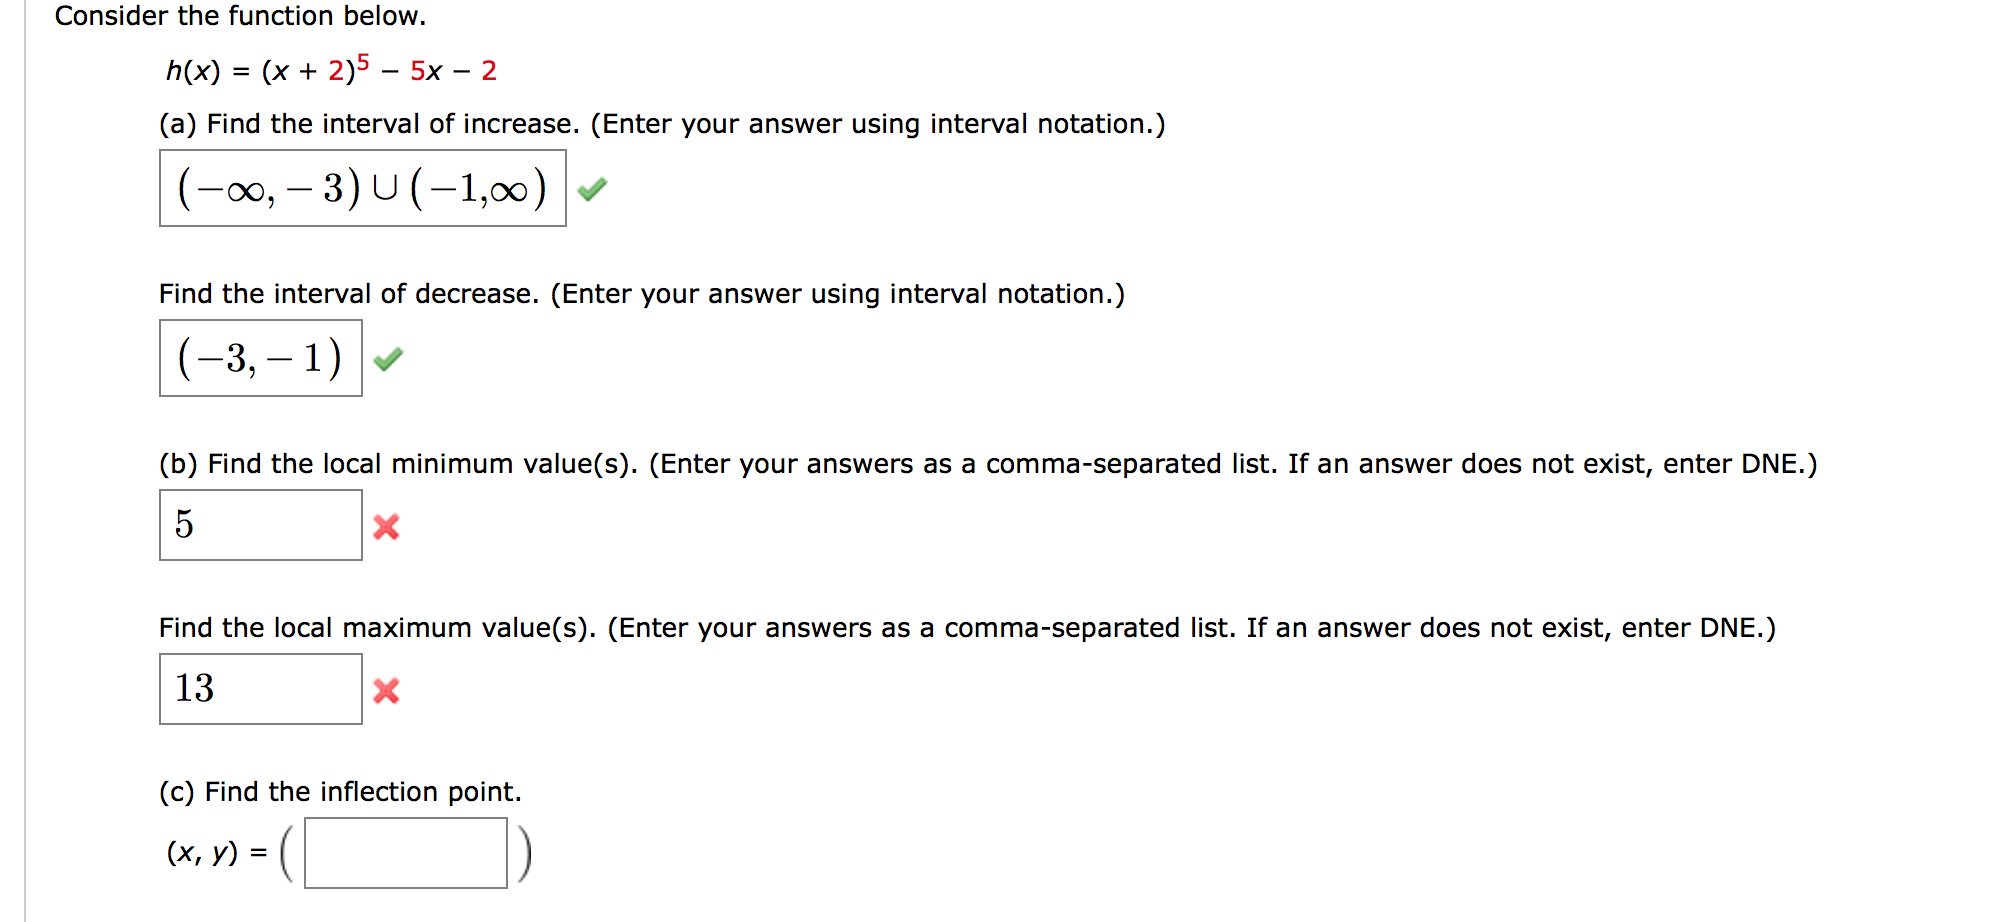Click the red exponent 5 in the formula
The width and height of the screenshot is (2002, 922).
pos(363,62)
